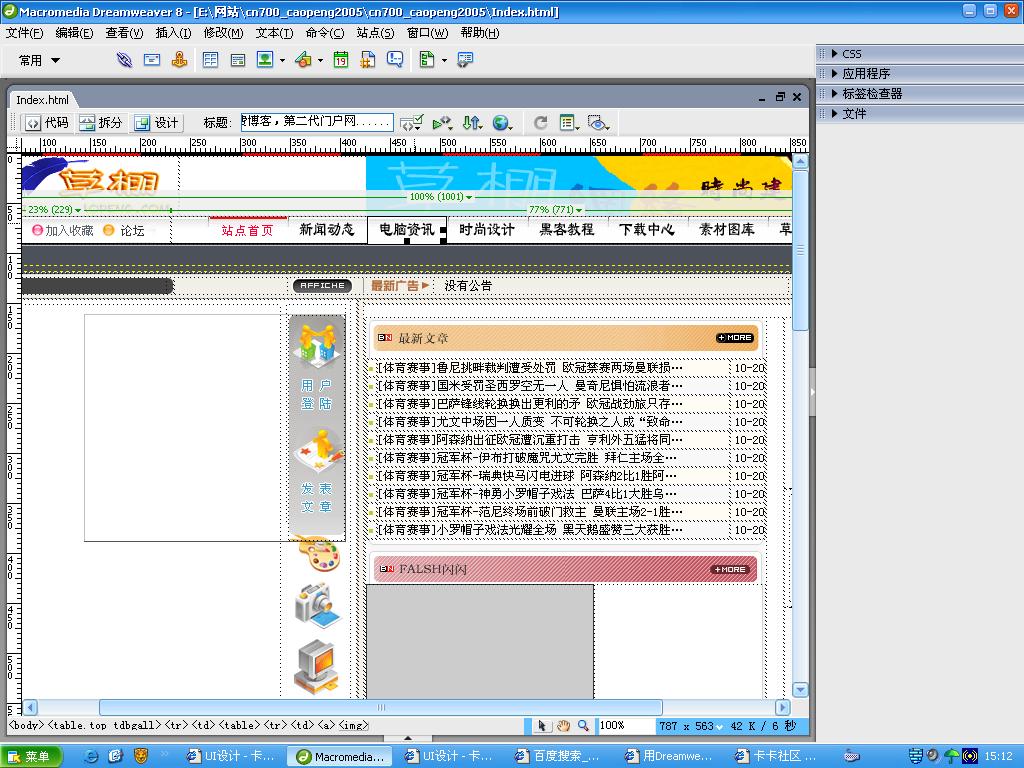
Task: Click the 黑客教程 navigation image
Action: (566, 229)
